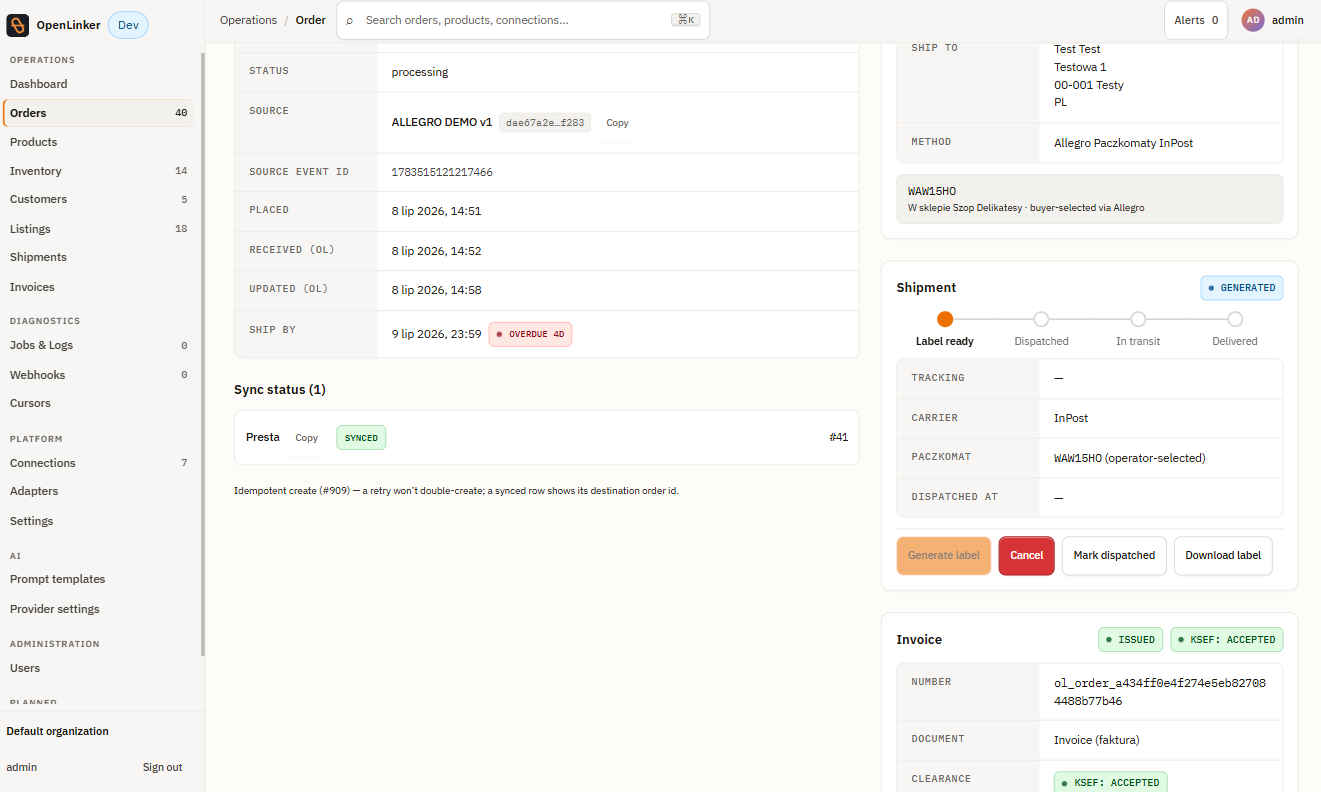Go to Operations breadcrumb
This screenshot has height=792, width=1321.
point(248,20)
